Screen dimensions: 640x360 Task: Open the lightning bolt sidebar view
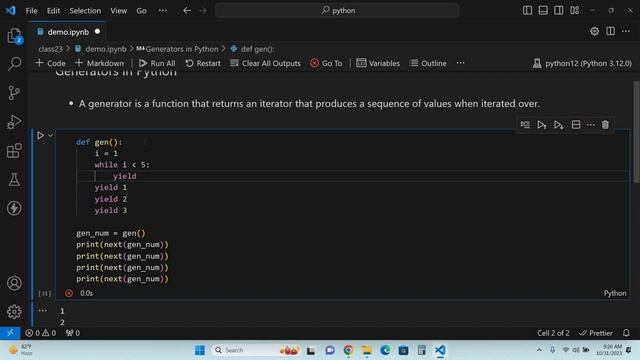click(x=14, y=208)
